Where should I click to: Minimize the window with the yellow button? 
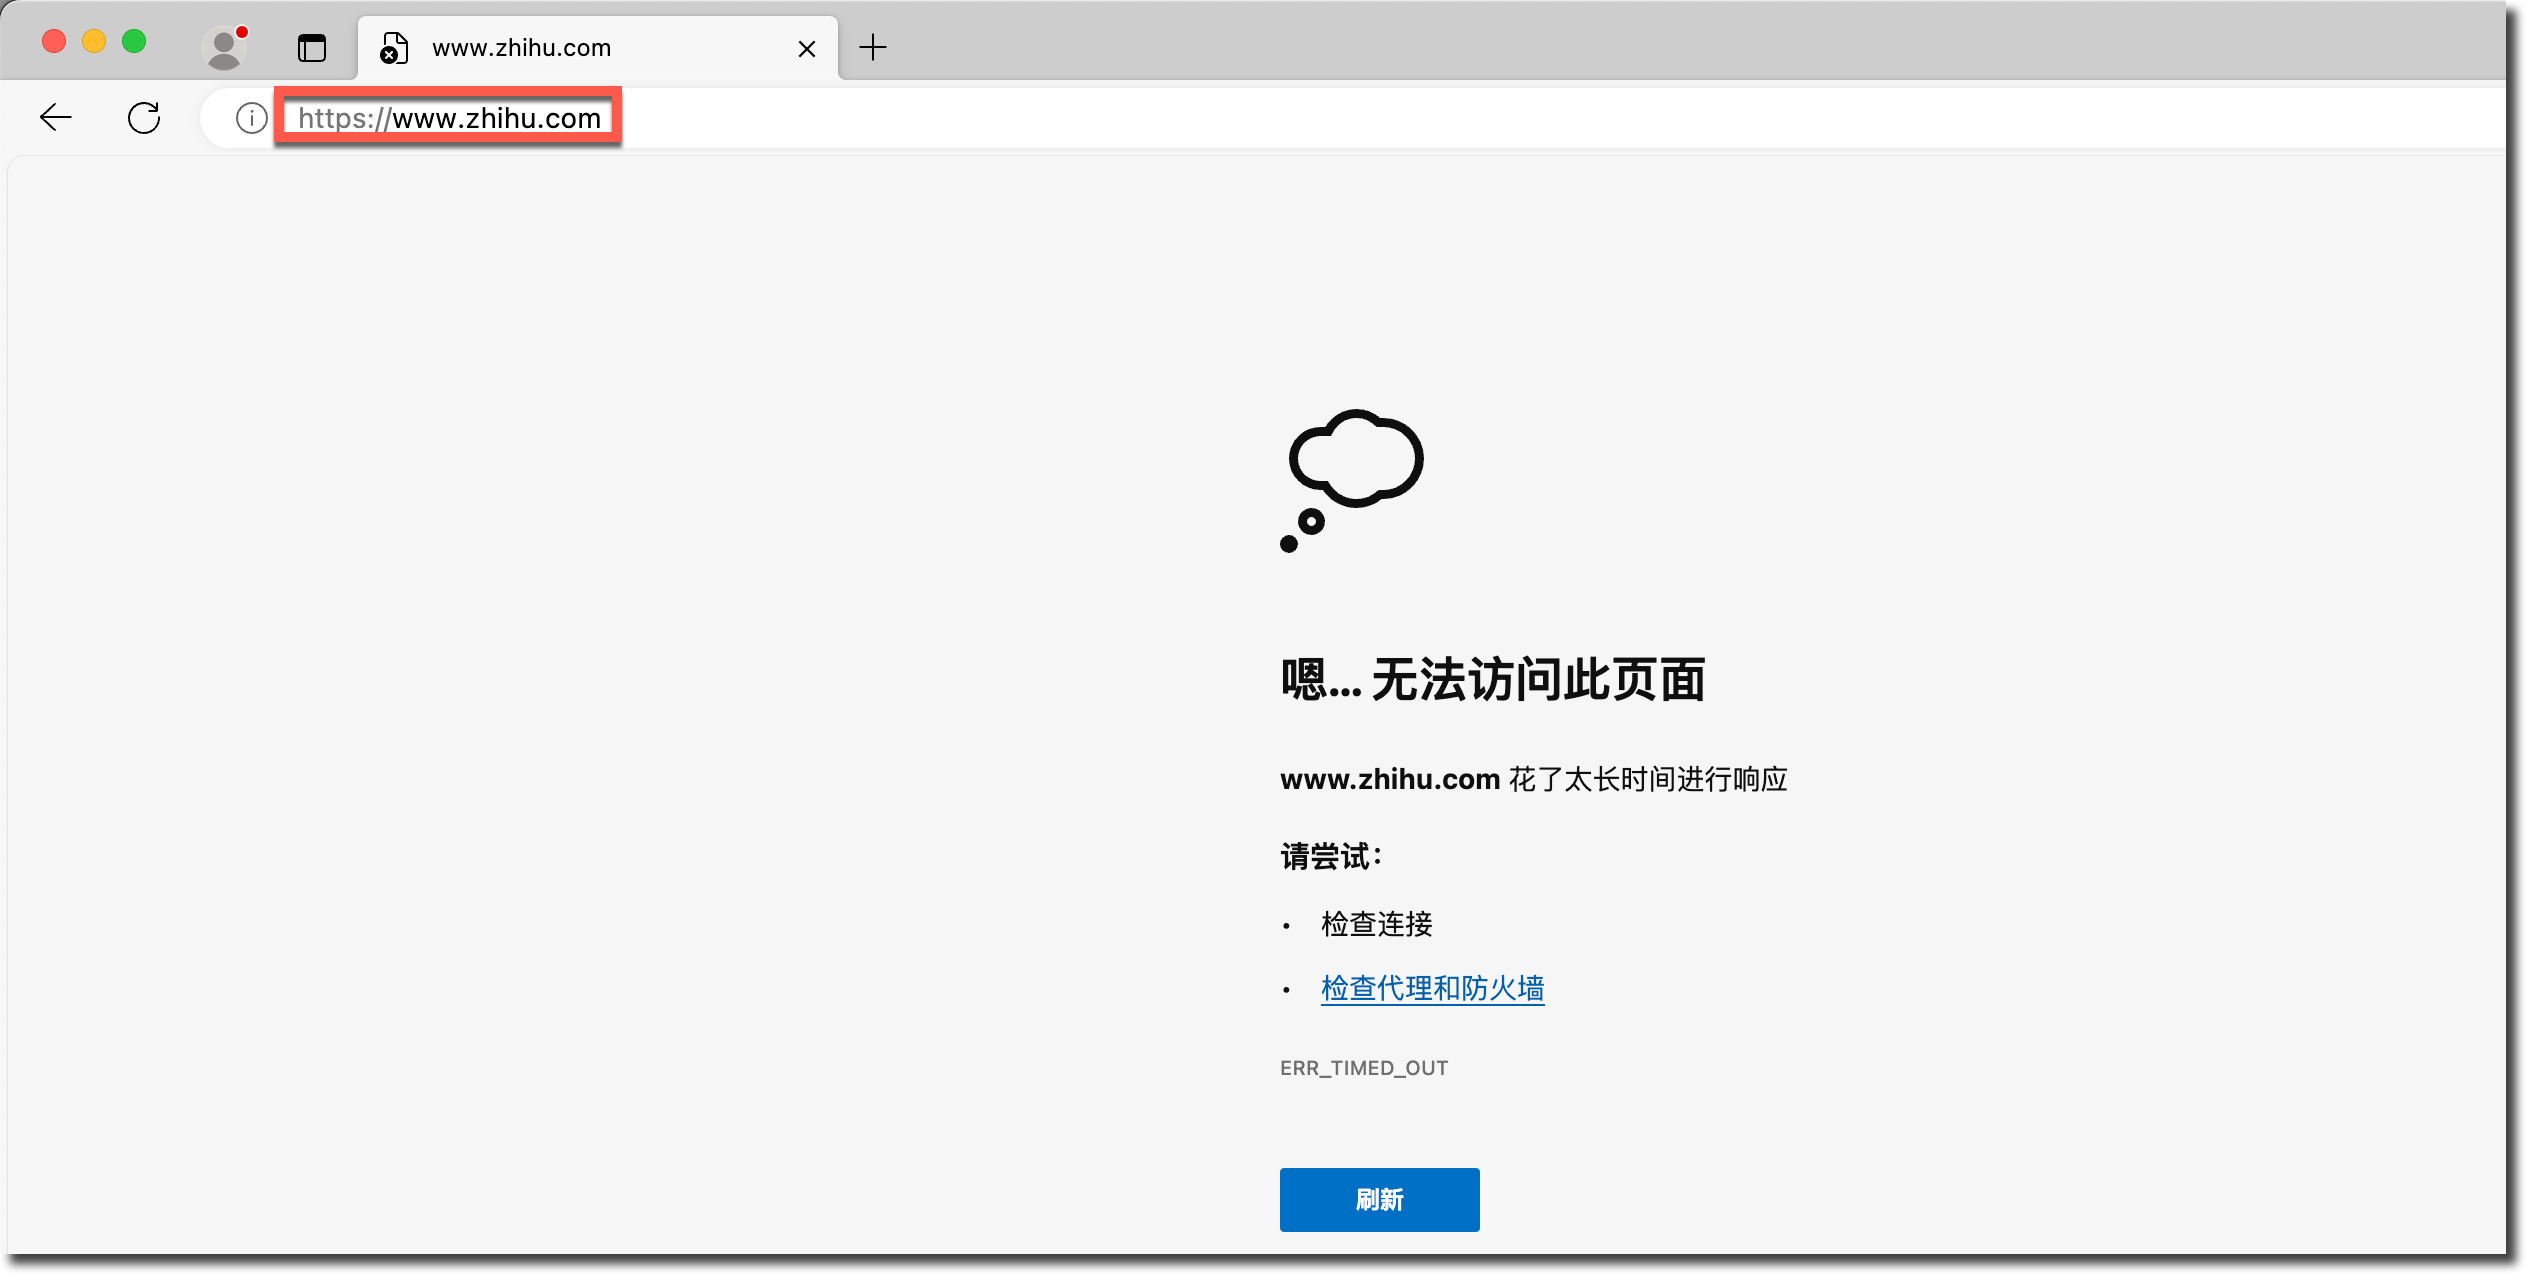[x=94, y=41]
